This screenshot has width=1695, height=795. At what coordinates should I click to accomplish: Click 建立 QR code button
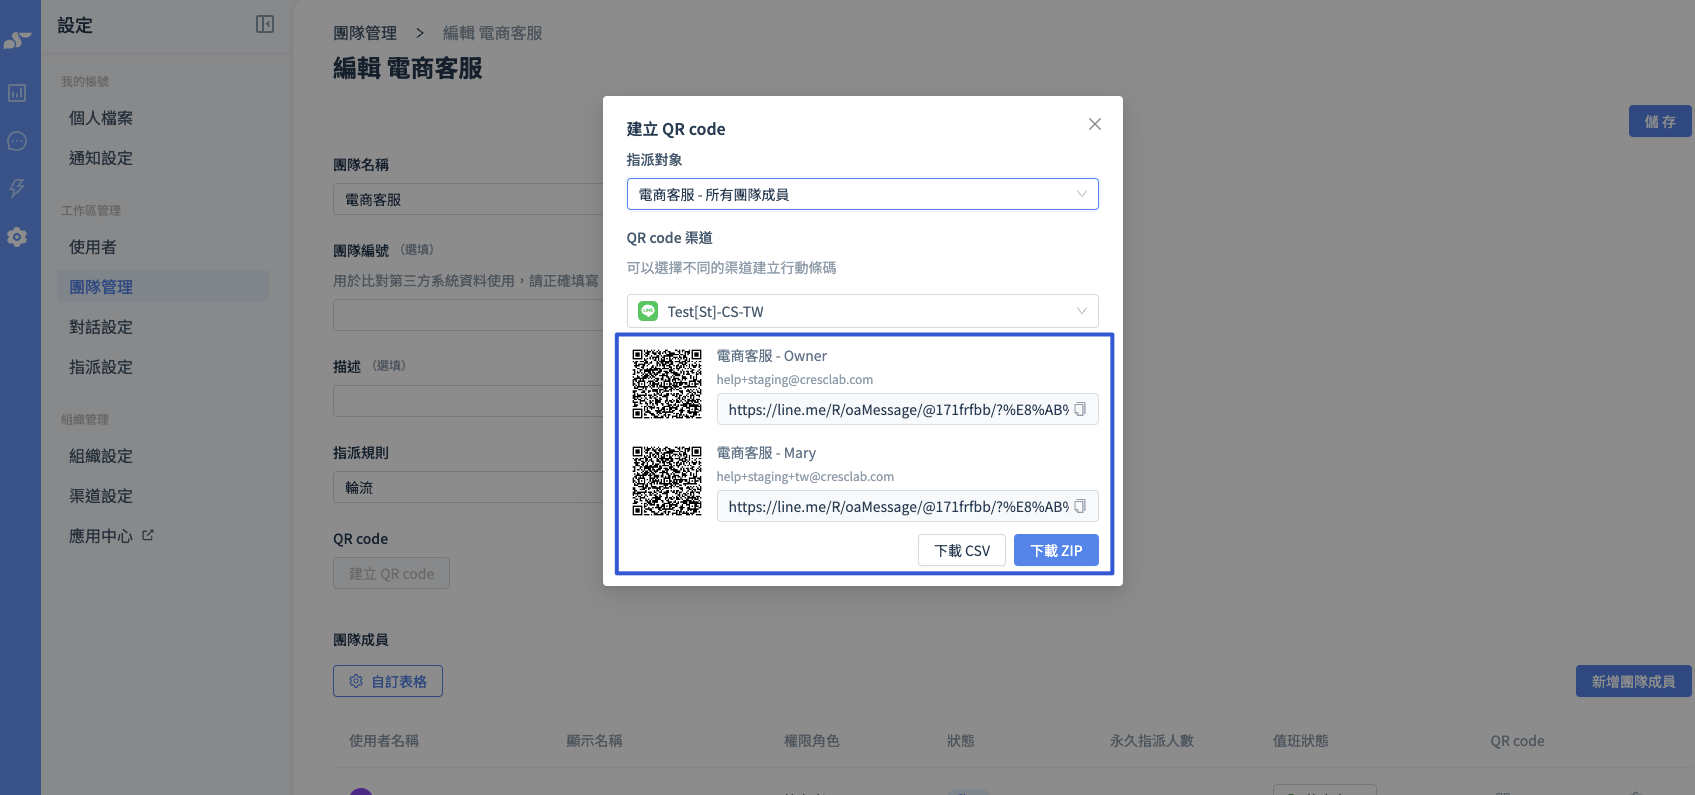(391, 573)
